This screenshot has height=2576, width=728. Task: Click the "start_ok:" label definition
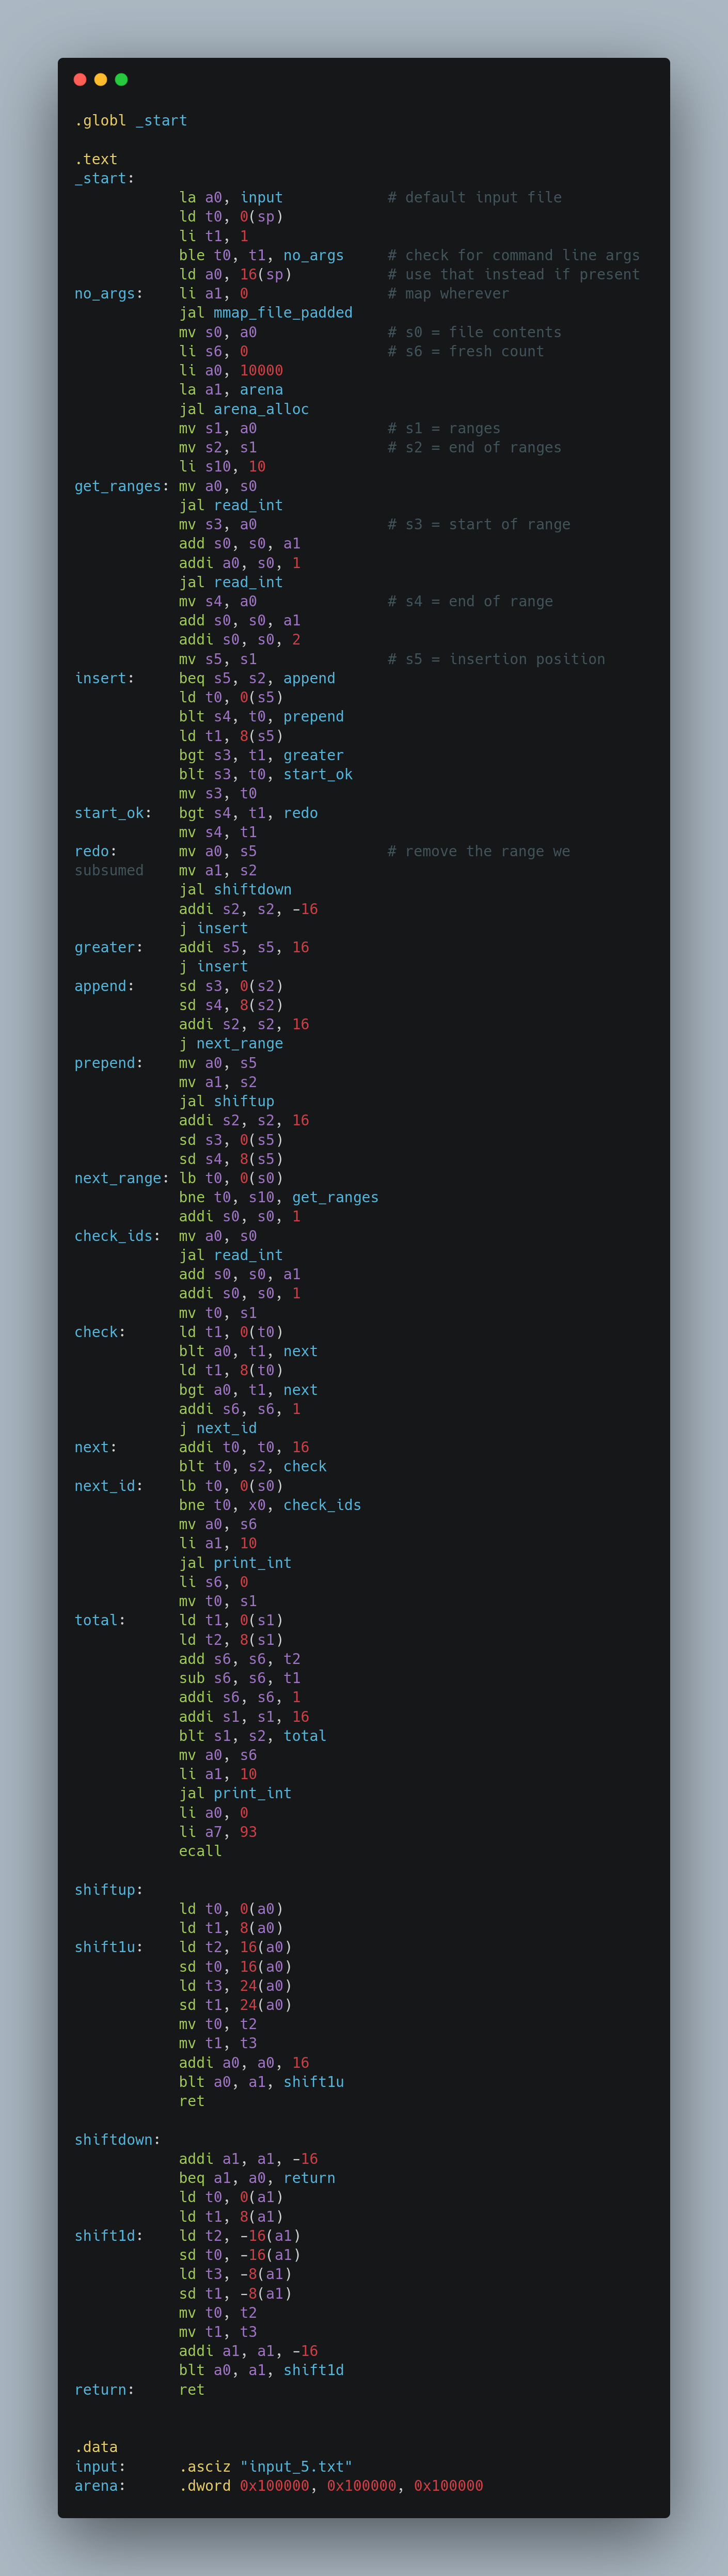click(x=113, y=813)
